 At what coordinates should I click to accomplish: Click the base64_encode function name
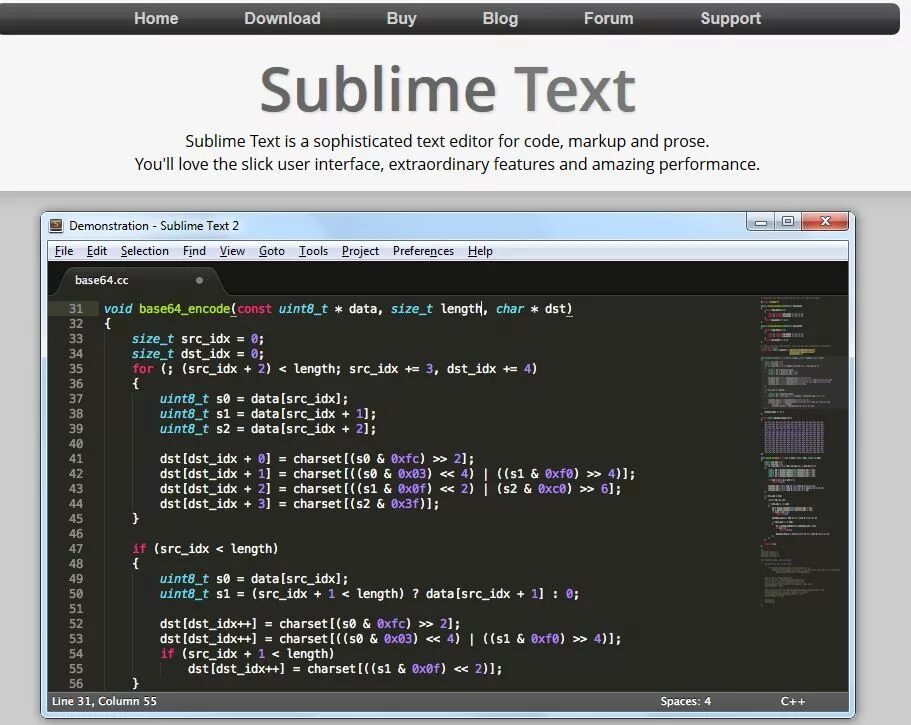pos(185,309)
